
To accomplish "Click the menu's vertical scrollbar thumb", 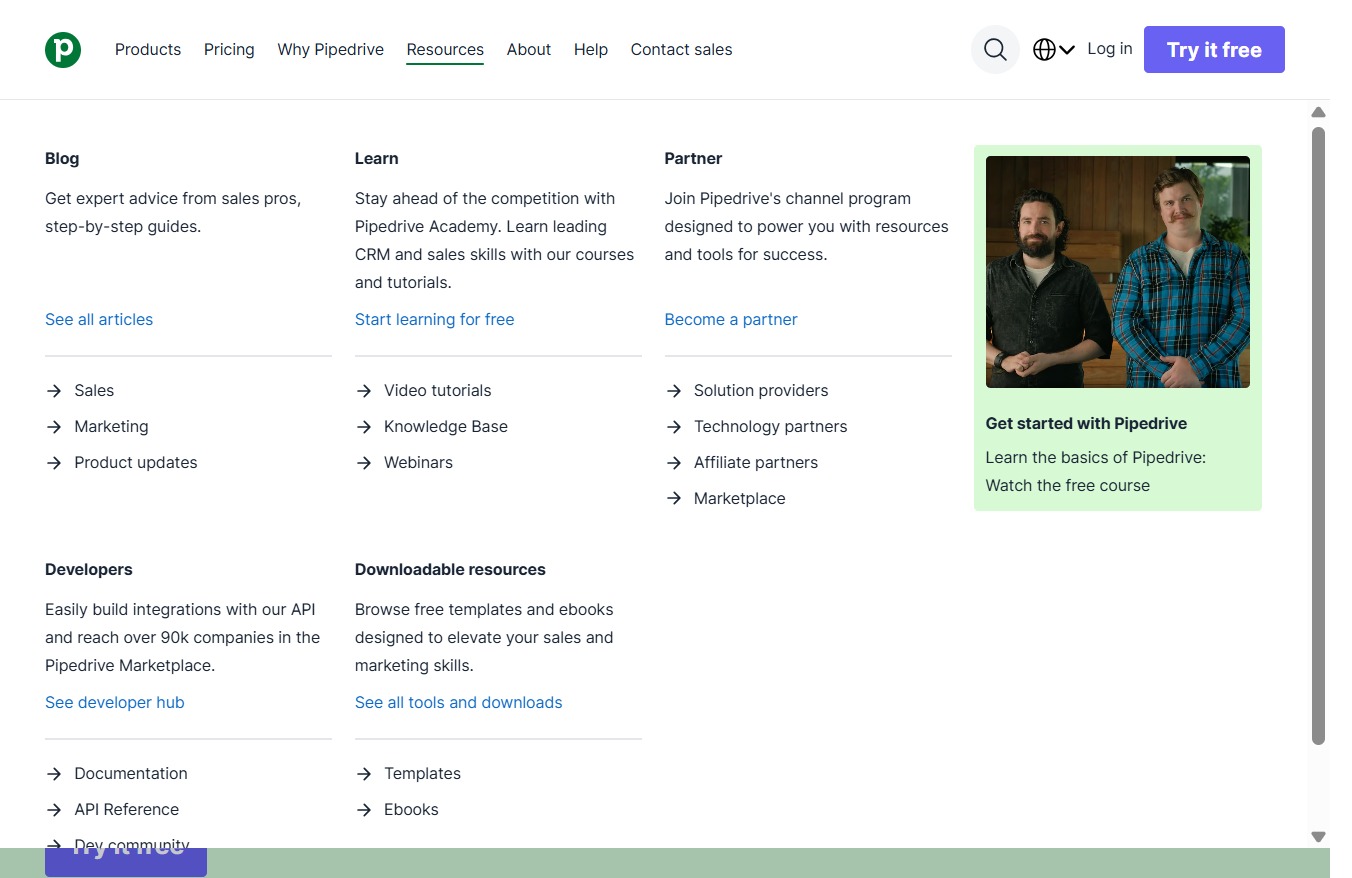I will [x=1318, y=436].
